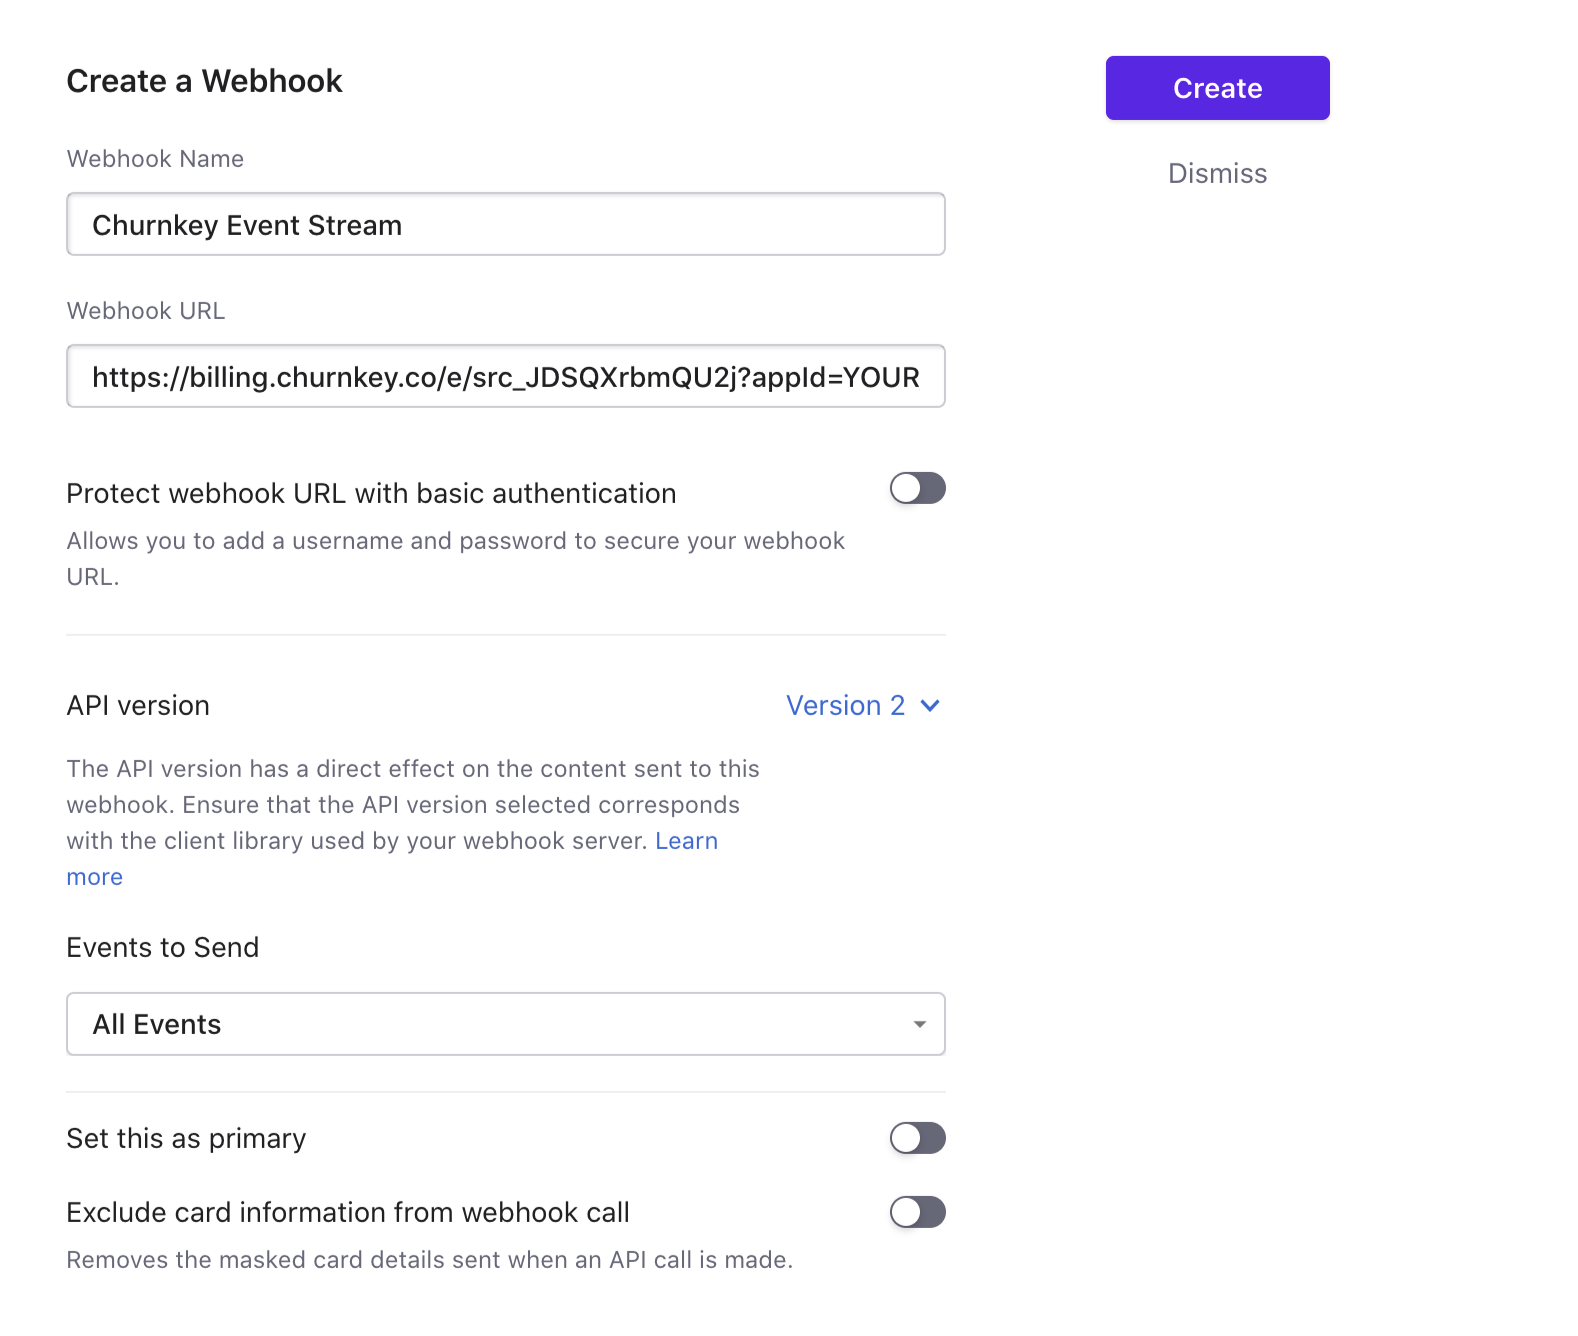The image size is (1578, 1336).
Task: Click into the Webhook URL field
Action: pos(505,377)
